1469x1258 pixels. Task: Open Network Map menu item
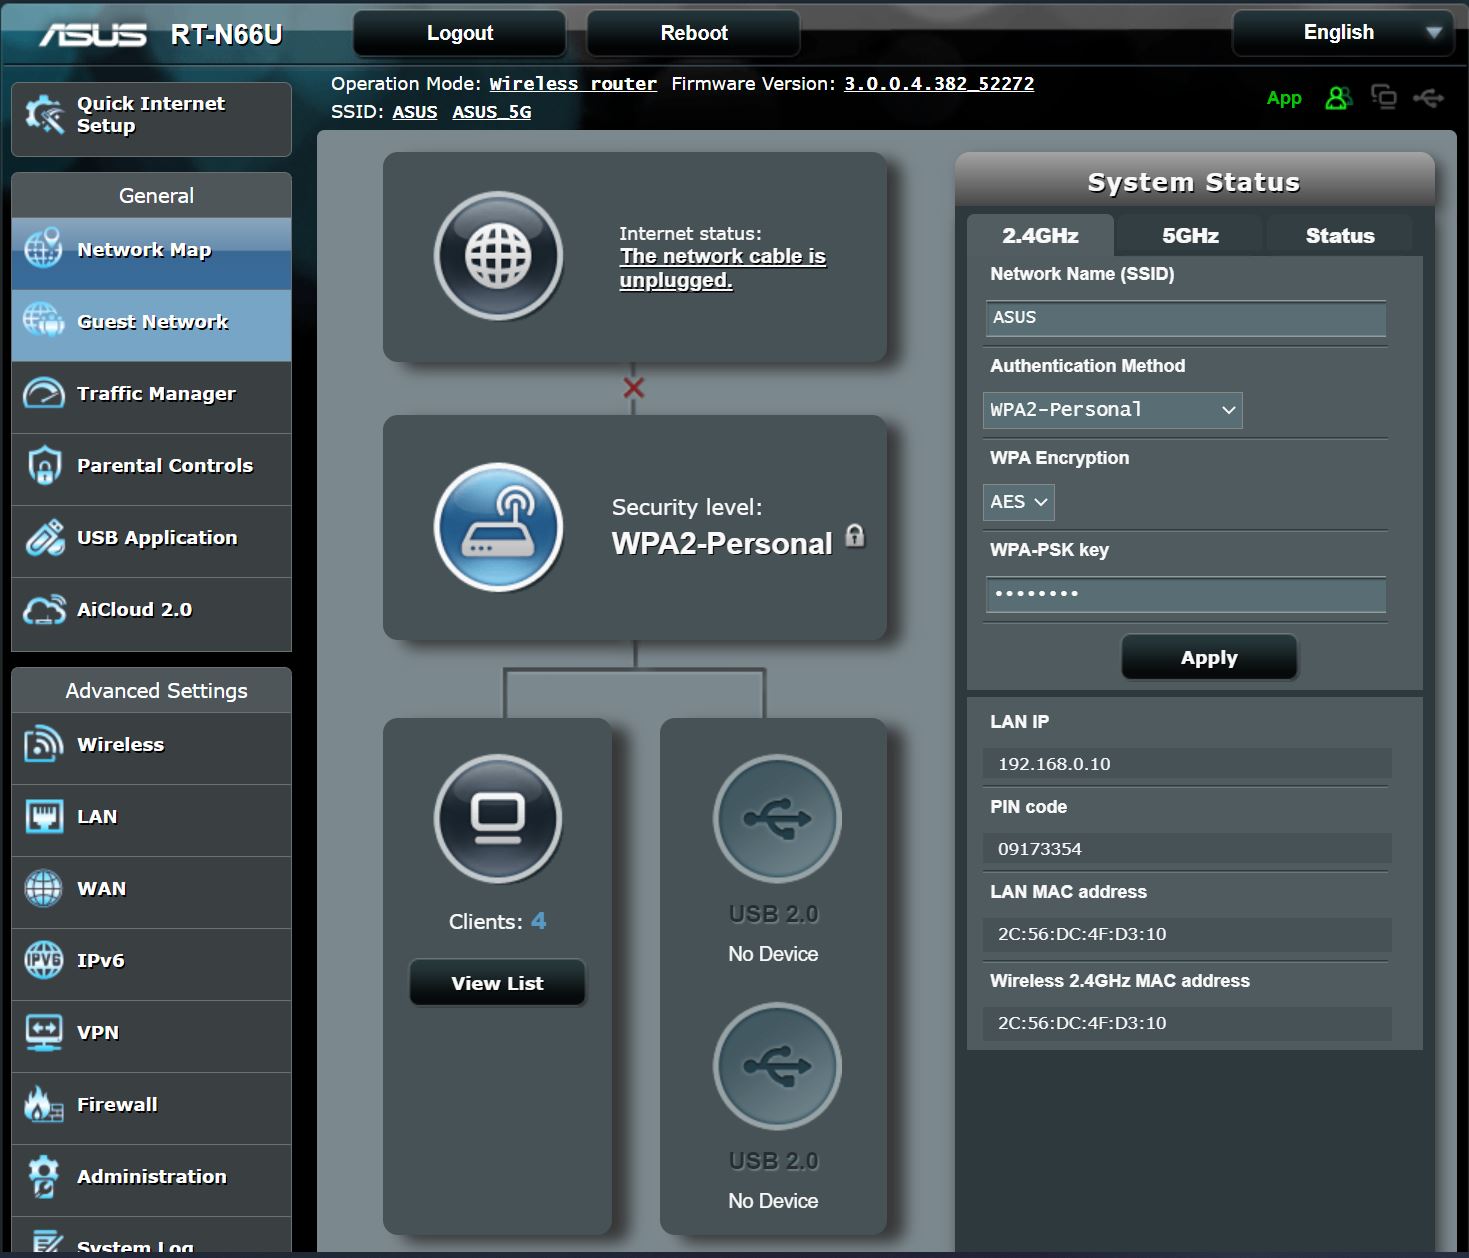click(x=152, y=254)
